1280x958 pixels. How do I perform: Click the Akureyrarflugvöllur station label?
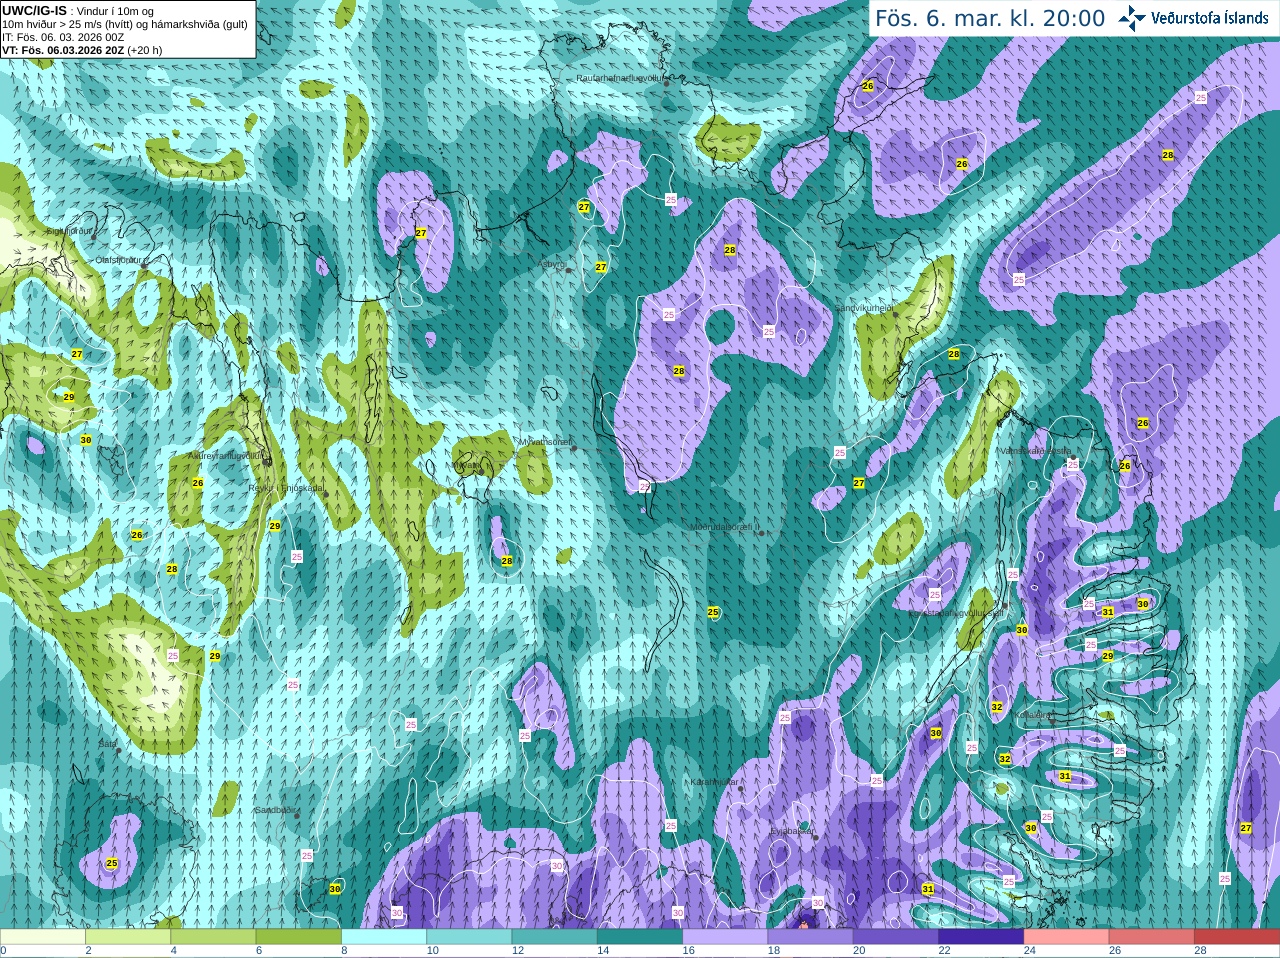coord(225,456)
